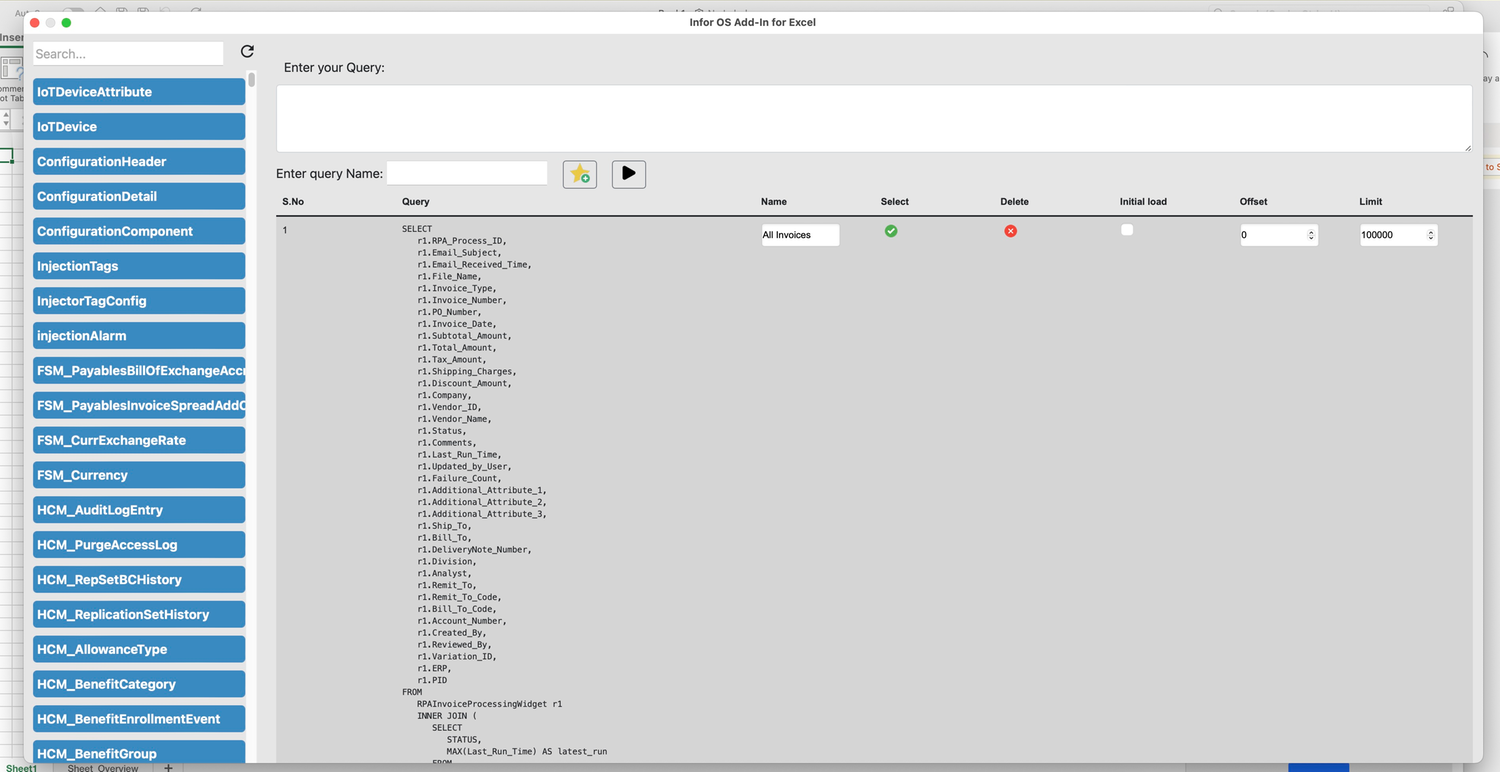This screenshot has height=772, width=1500.
Task: Click the Limit stepper arrows
Action: pos(1431,235)
